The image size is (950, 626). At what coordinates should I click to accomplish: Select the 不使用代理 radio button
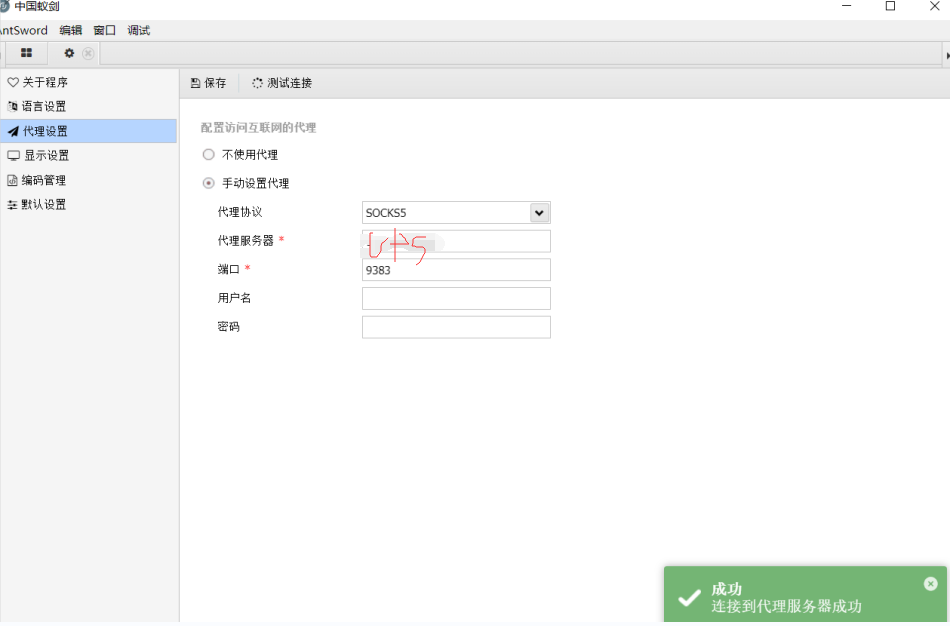(208, 155)
